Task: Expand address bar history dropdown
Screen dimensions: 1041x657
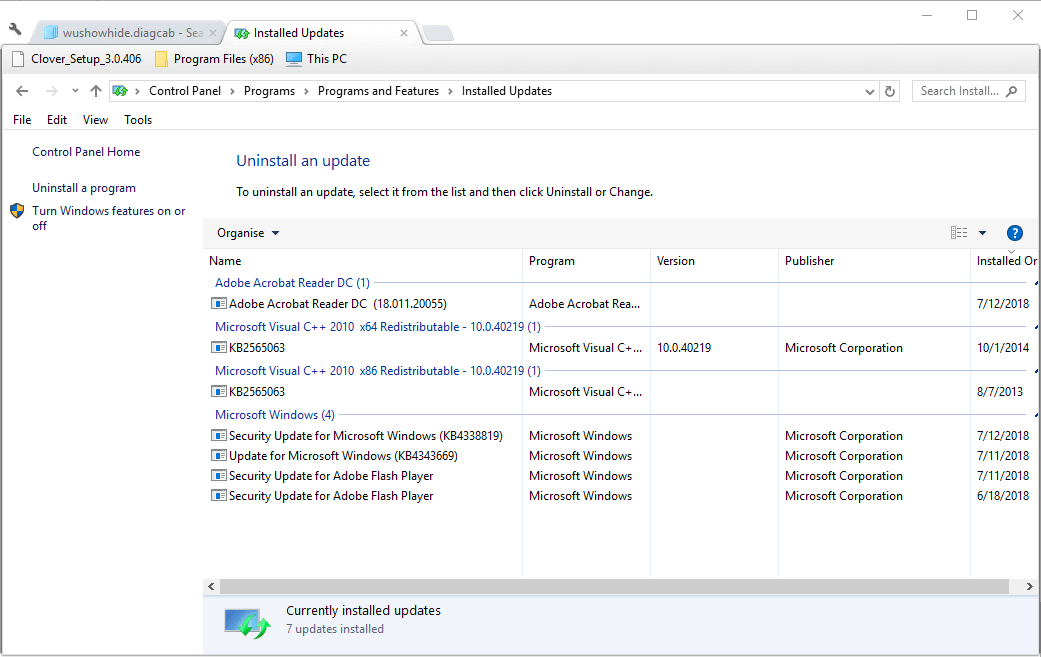Action: (x=870, y=91)
